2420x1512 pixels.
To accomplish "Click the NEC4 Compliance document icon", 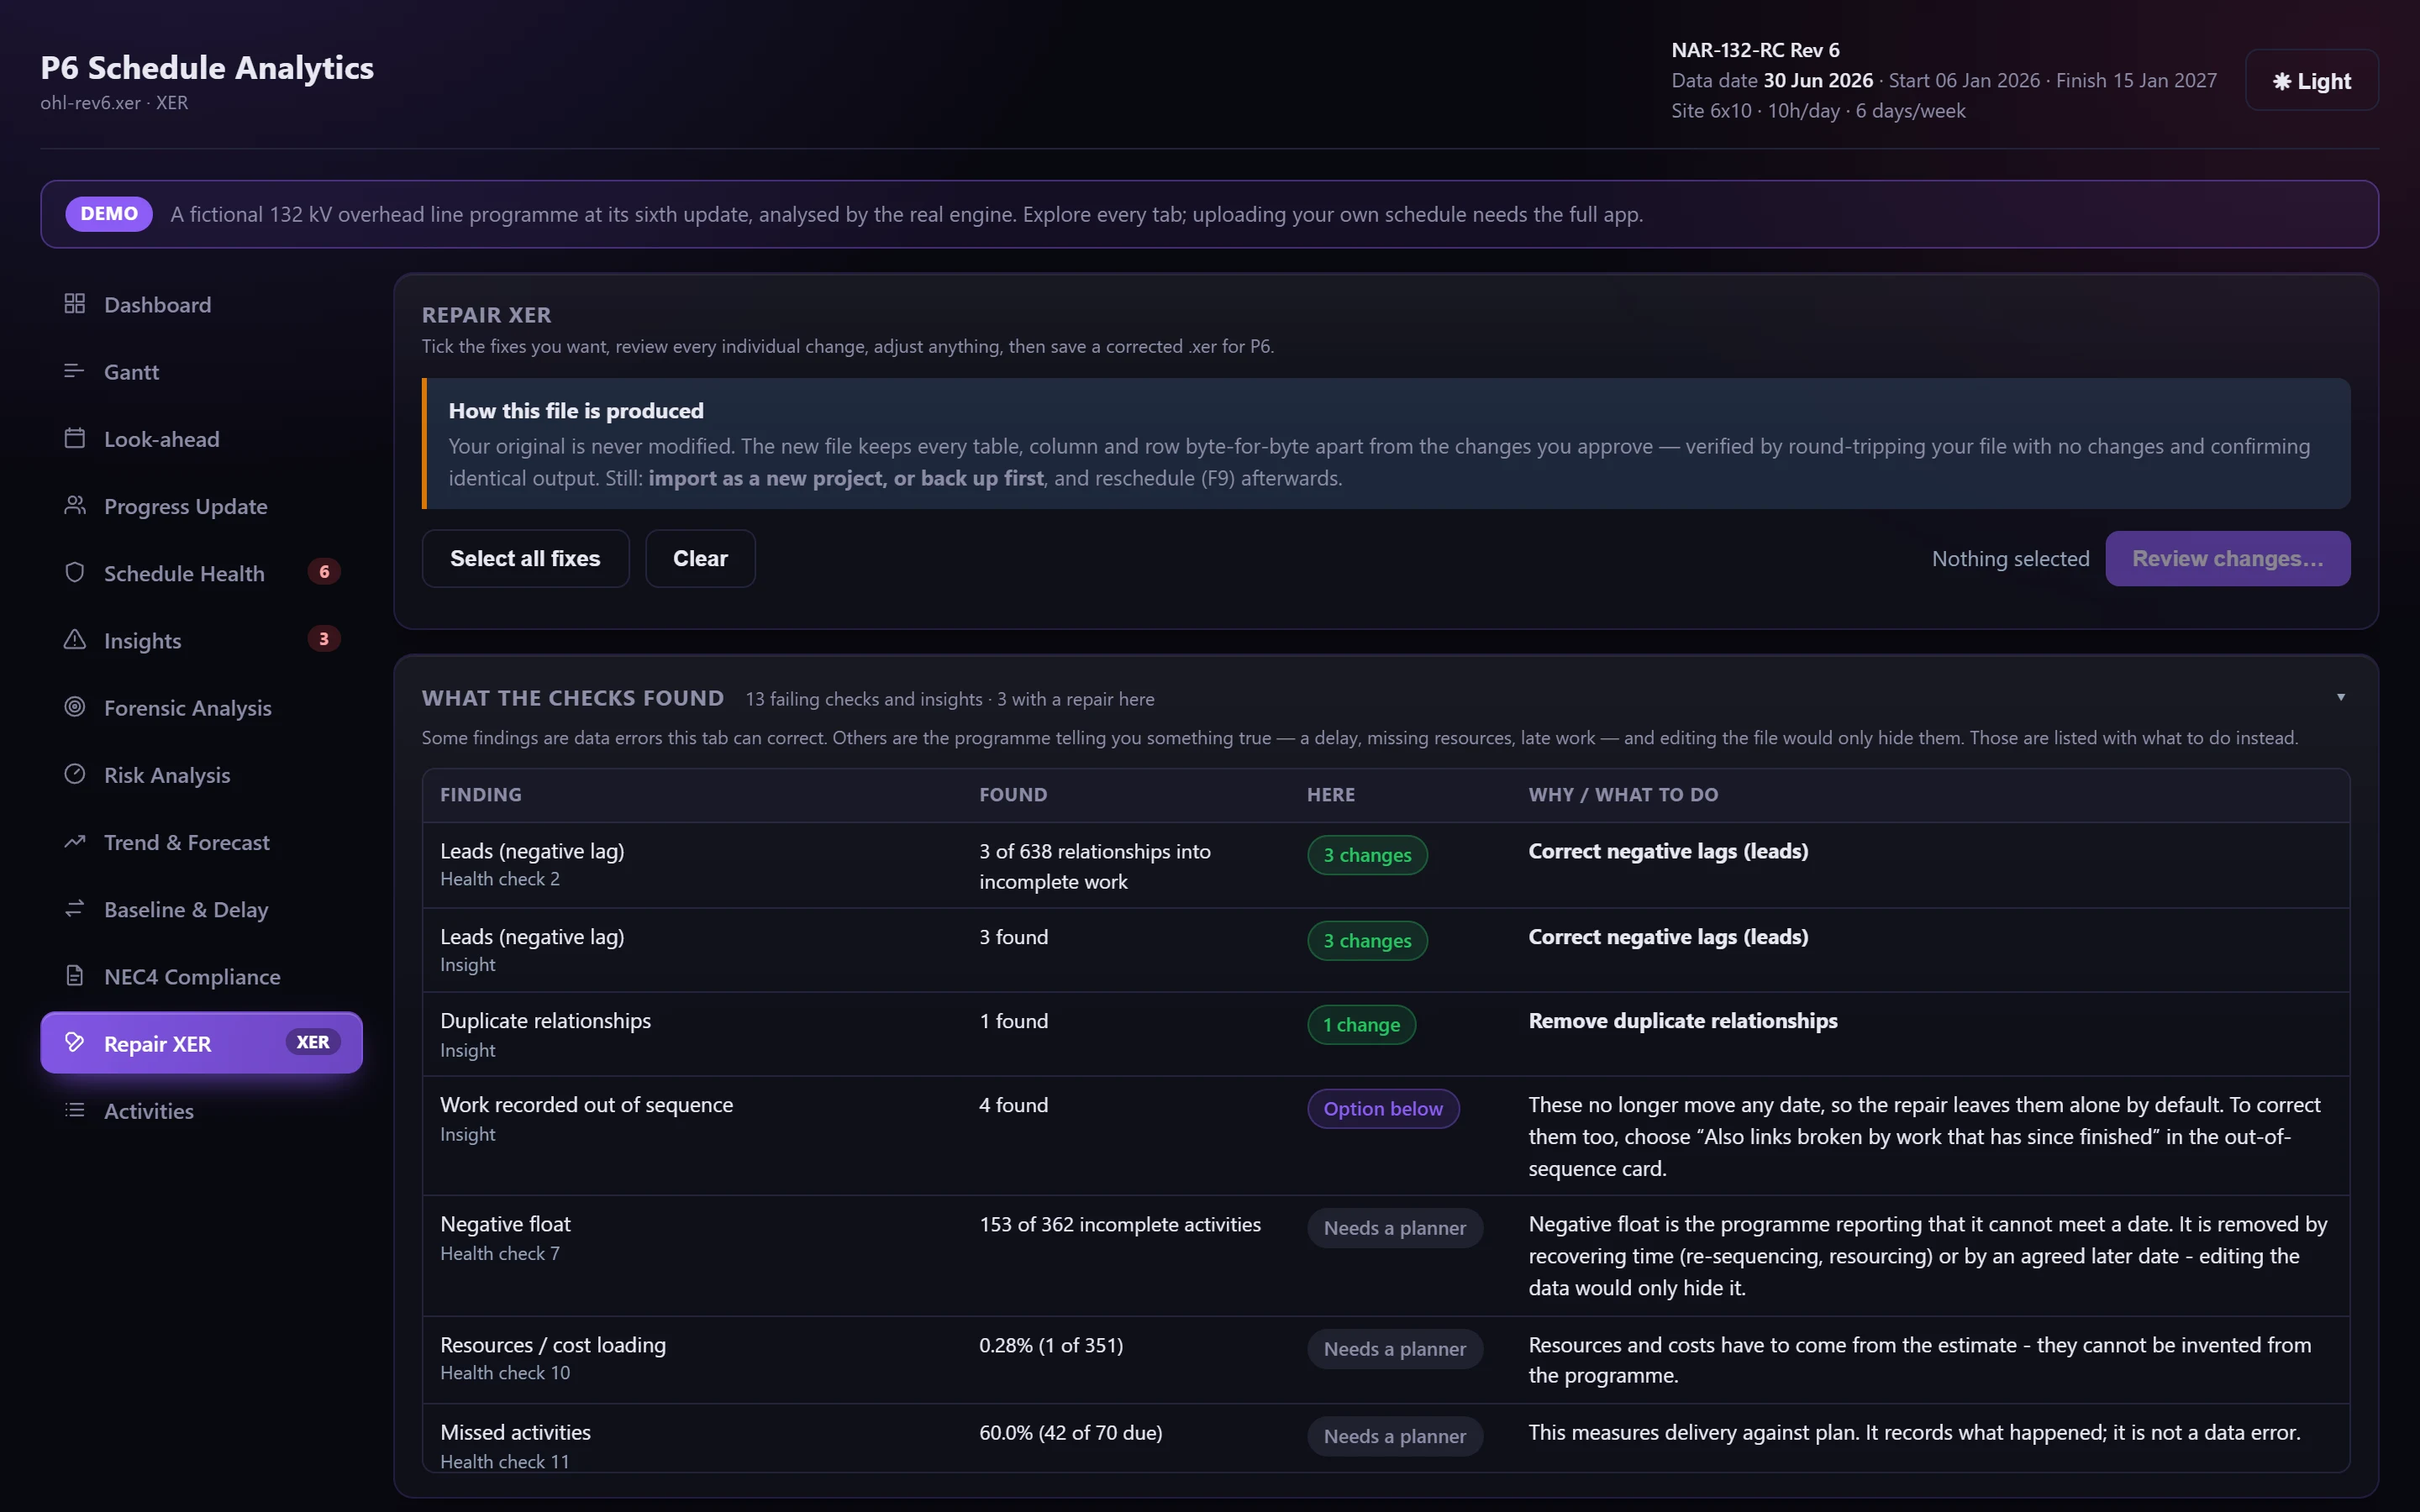I will 74,975.
